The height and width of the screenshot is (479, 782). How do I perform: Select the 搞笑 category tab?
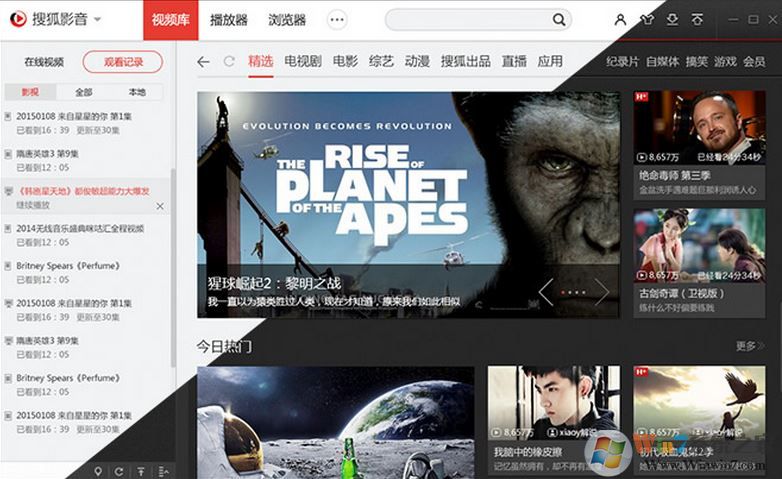click(x=697, y=62)
